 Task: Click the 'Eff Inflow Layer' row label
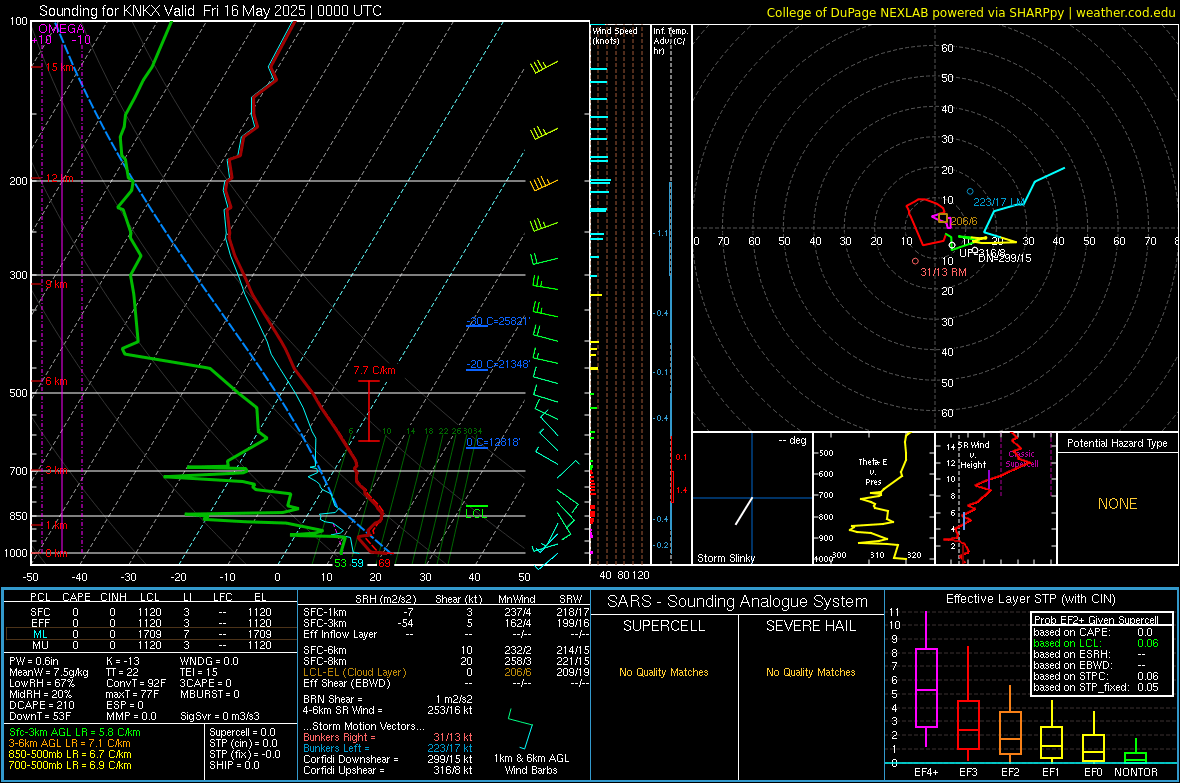[340, 634]
